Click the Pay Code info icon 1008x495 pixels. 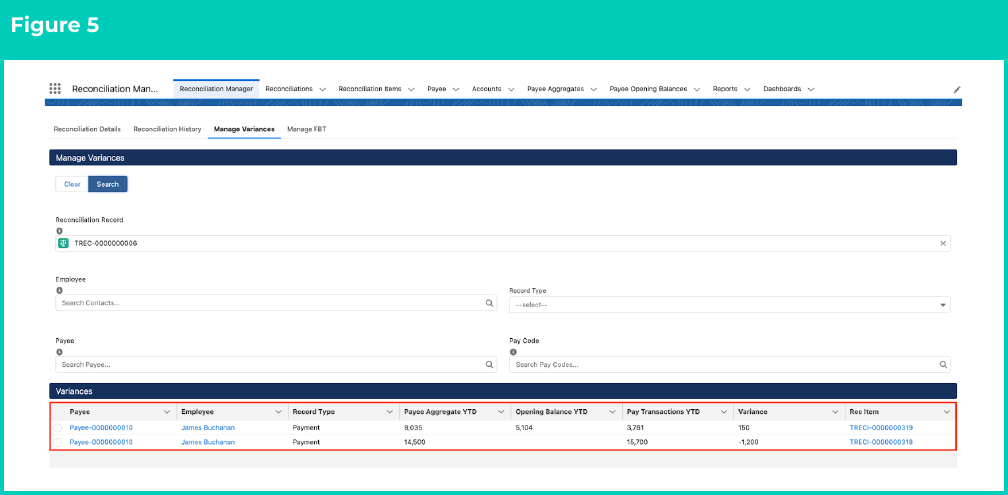[x=513, y=352]
